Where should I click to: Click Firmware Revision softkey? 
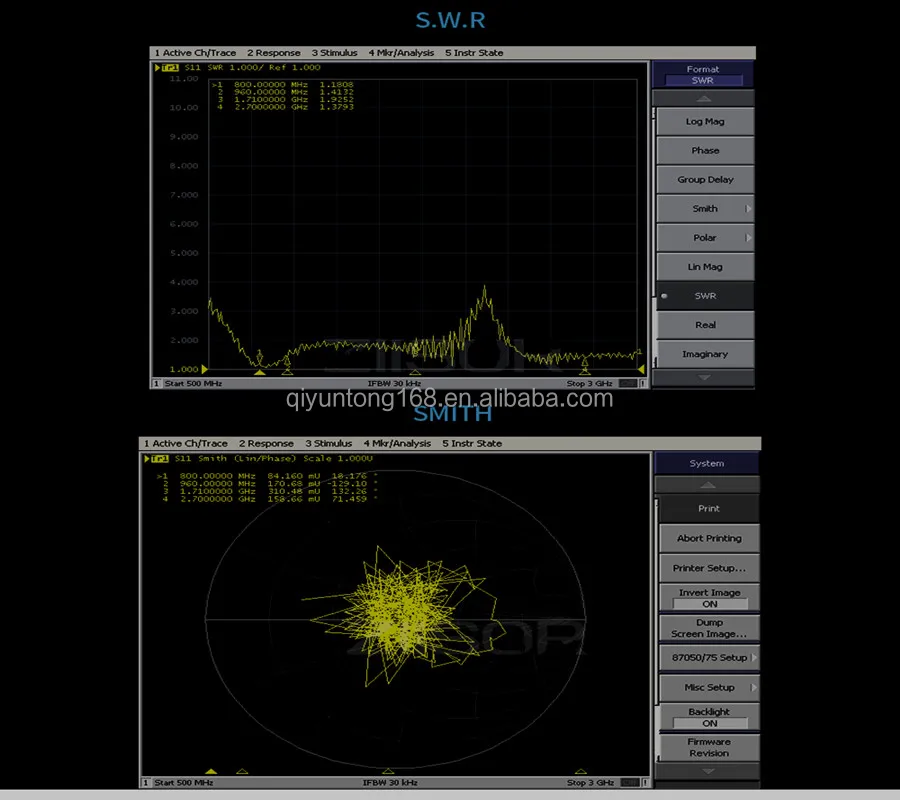(709, 747)
